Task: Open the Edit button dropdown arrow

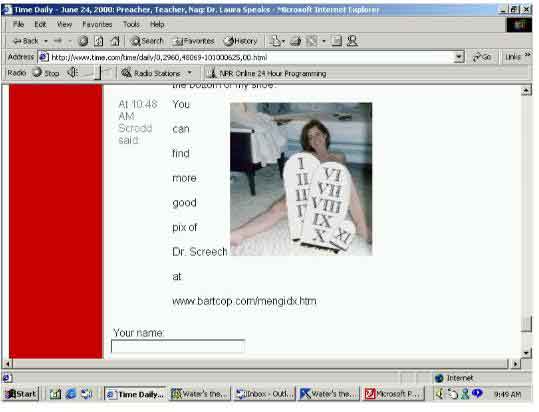Action: tap(324, 41)
